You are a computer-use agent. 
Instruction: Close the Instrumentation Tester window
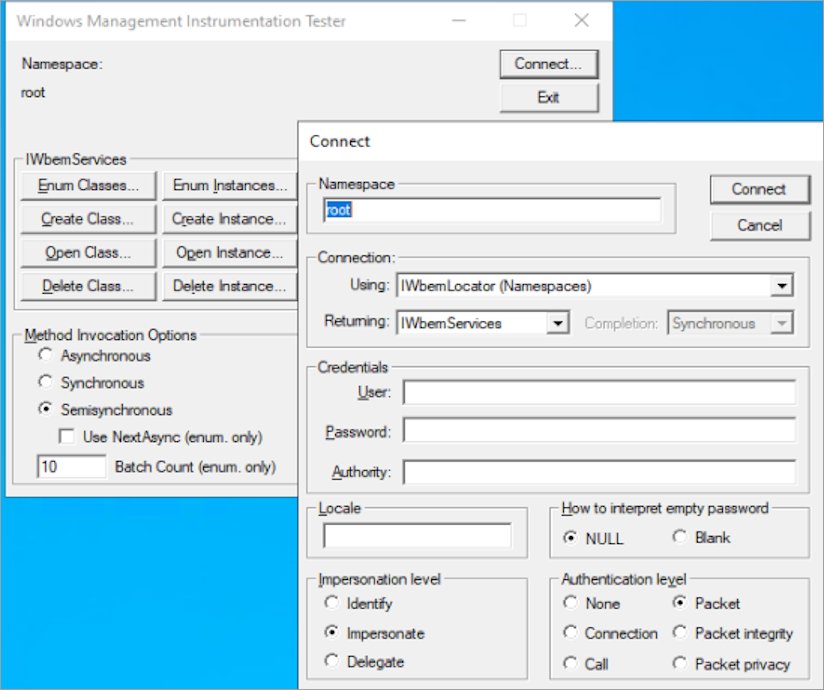coord(581,20)
